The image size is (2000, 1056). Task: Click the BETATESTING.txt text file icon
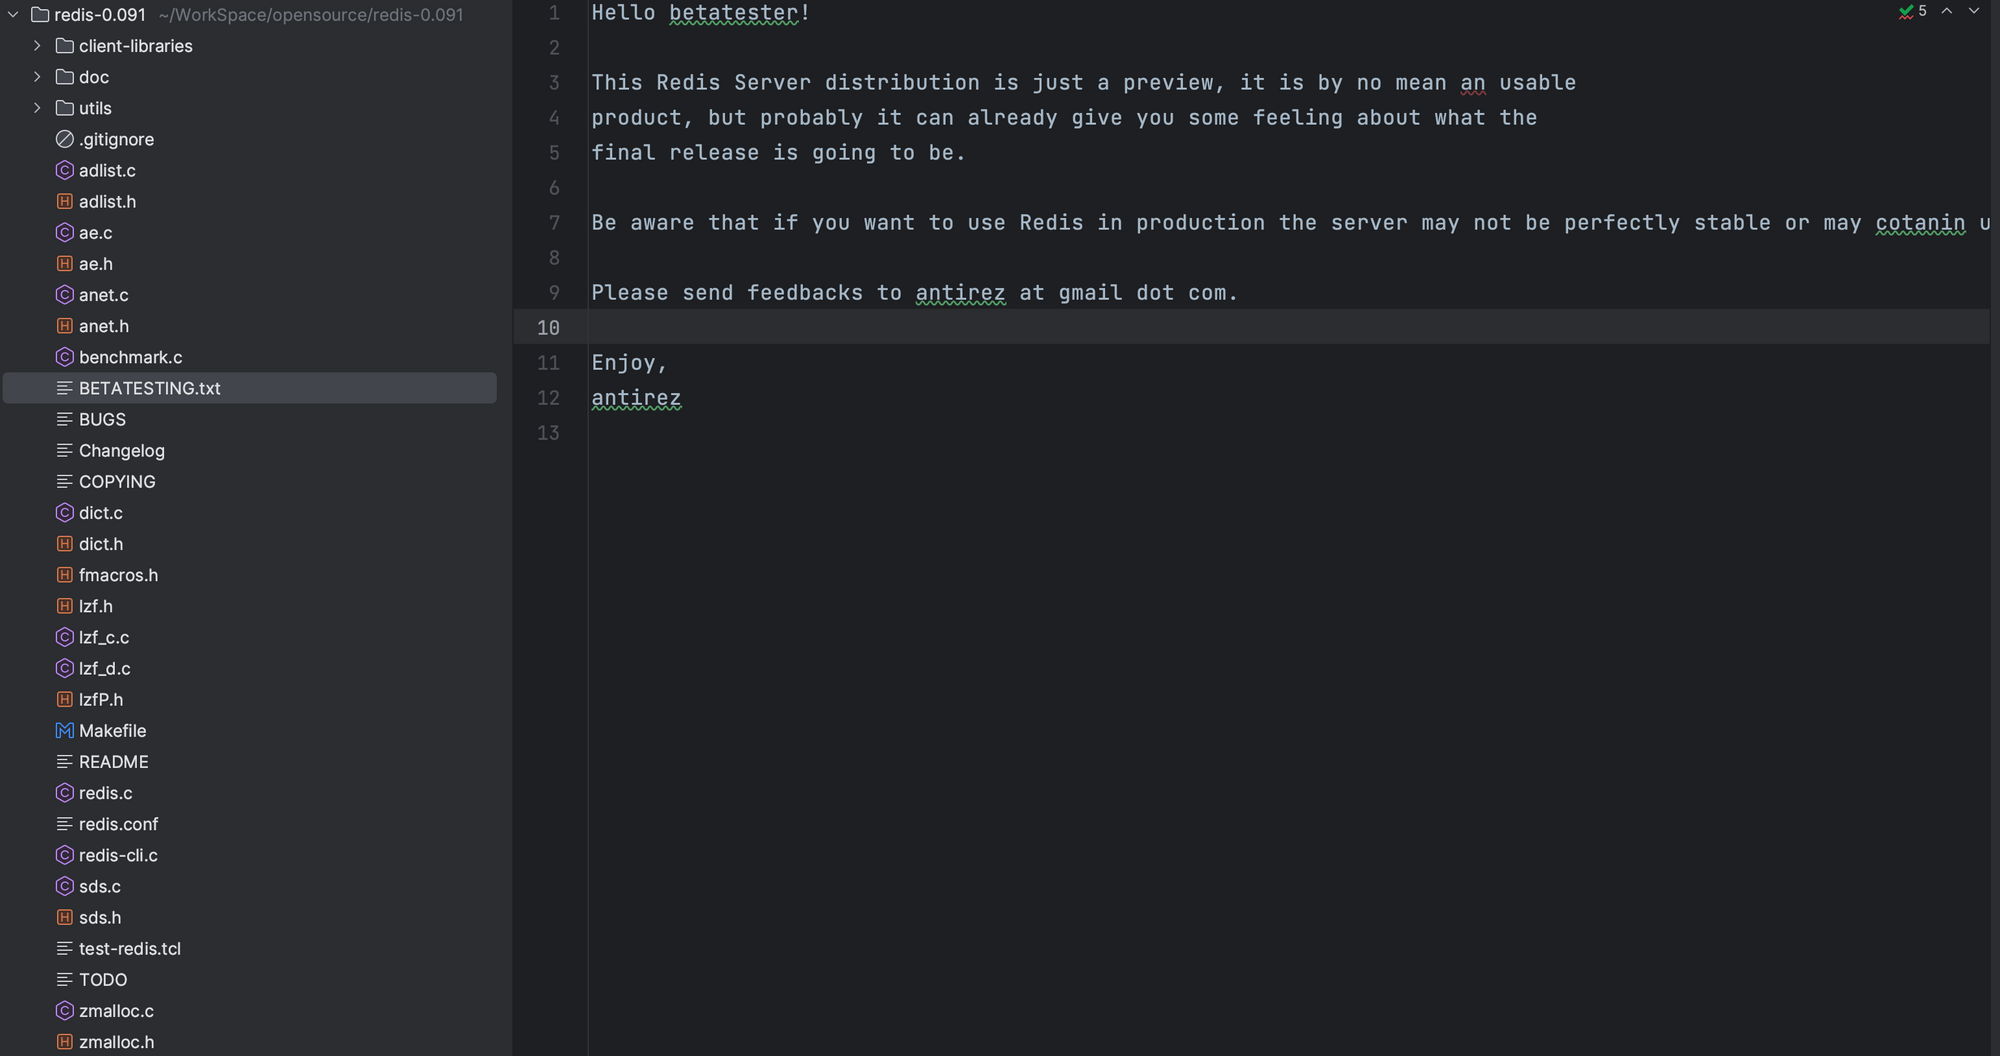point(65,388)
